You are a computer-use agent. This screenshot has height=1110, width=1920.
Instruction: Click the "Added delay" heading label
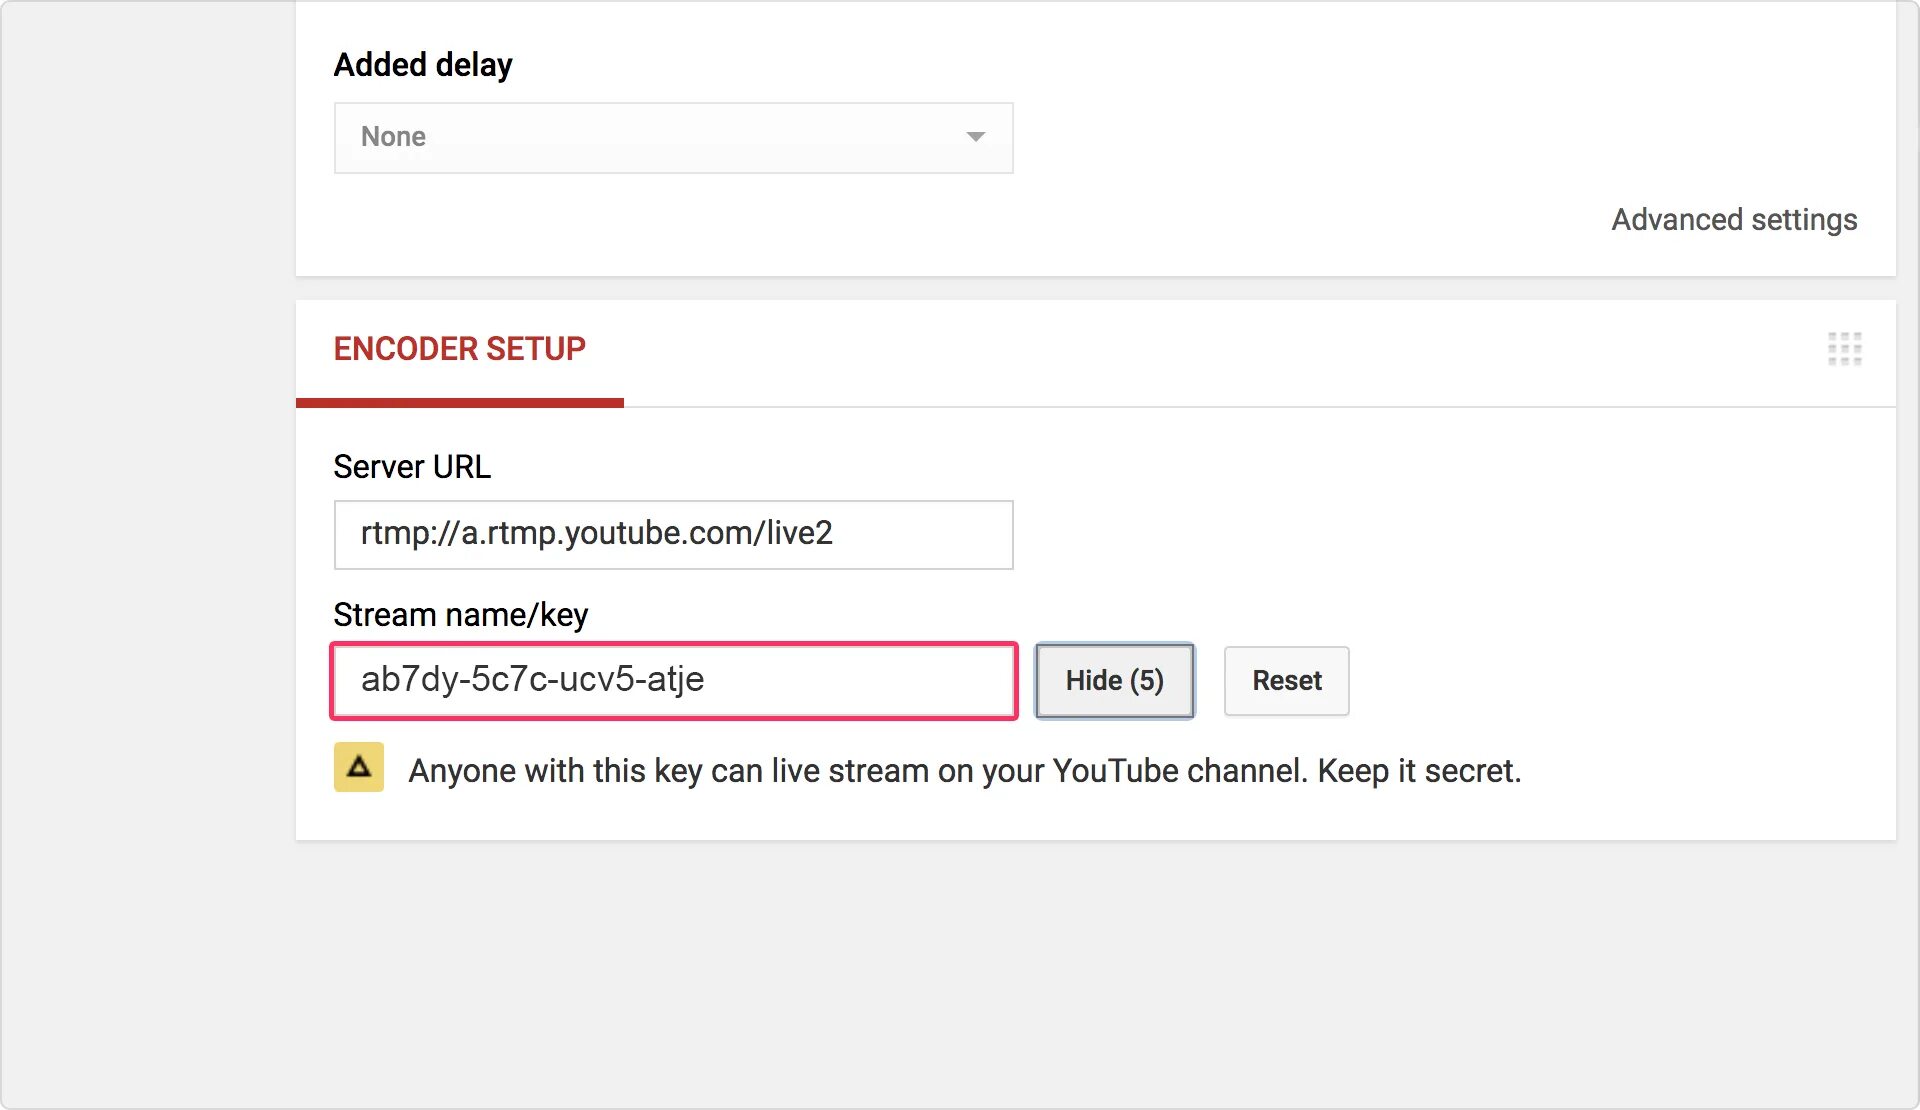[x=423, y=65]
